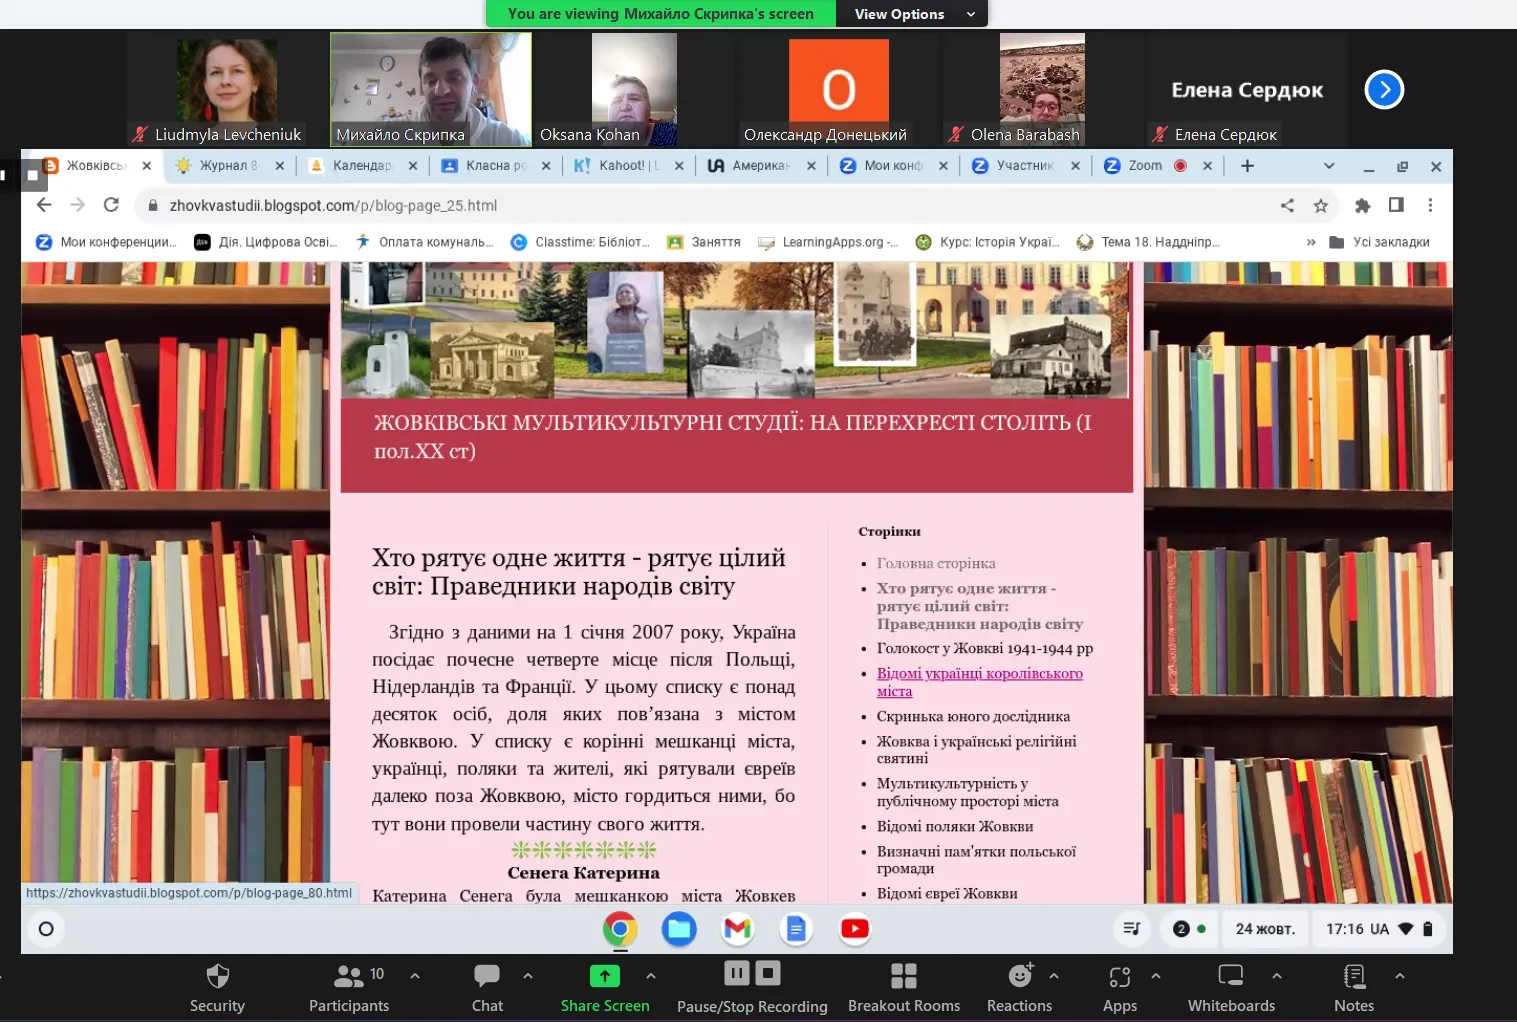This screenshot has height=1022, width=1517.
Task: Switch to Американ tab
Action: 762,166
